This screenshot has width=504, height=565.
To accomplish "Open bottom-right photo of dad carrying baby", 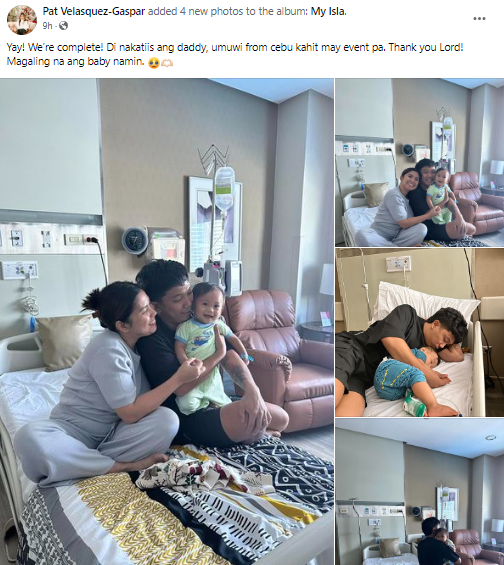I will coord(420,491).
